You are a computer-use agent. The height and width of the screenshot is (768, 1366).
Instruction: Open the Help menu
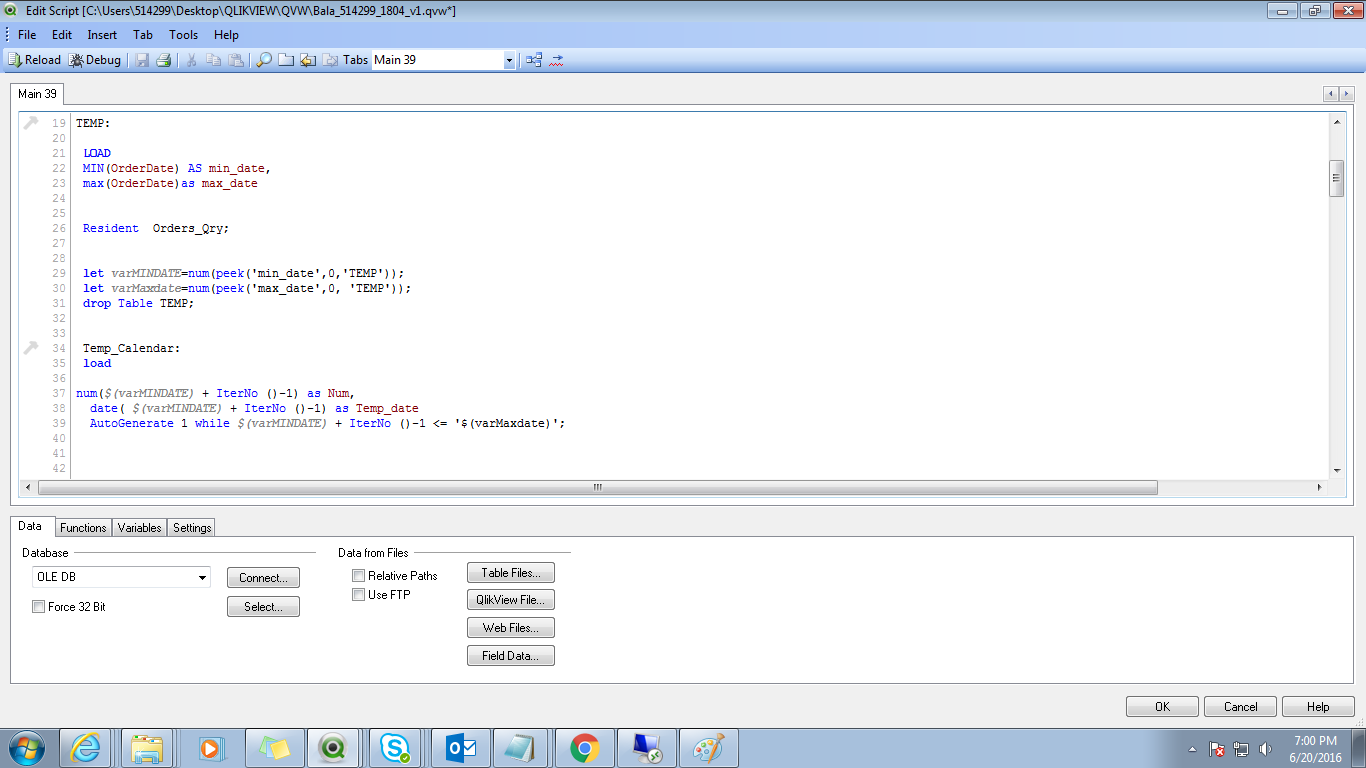pyautogui.click(x=226, y=35)
